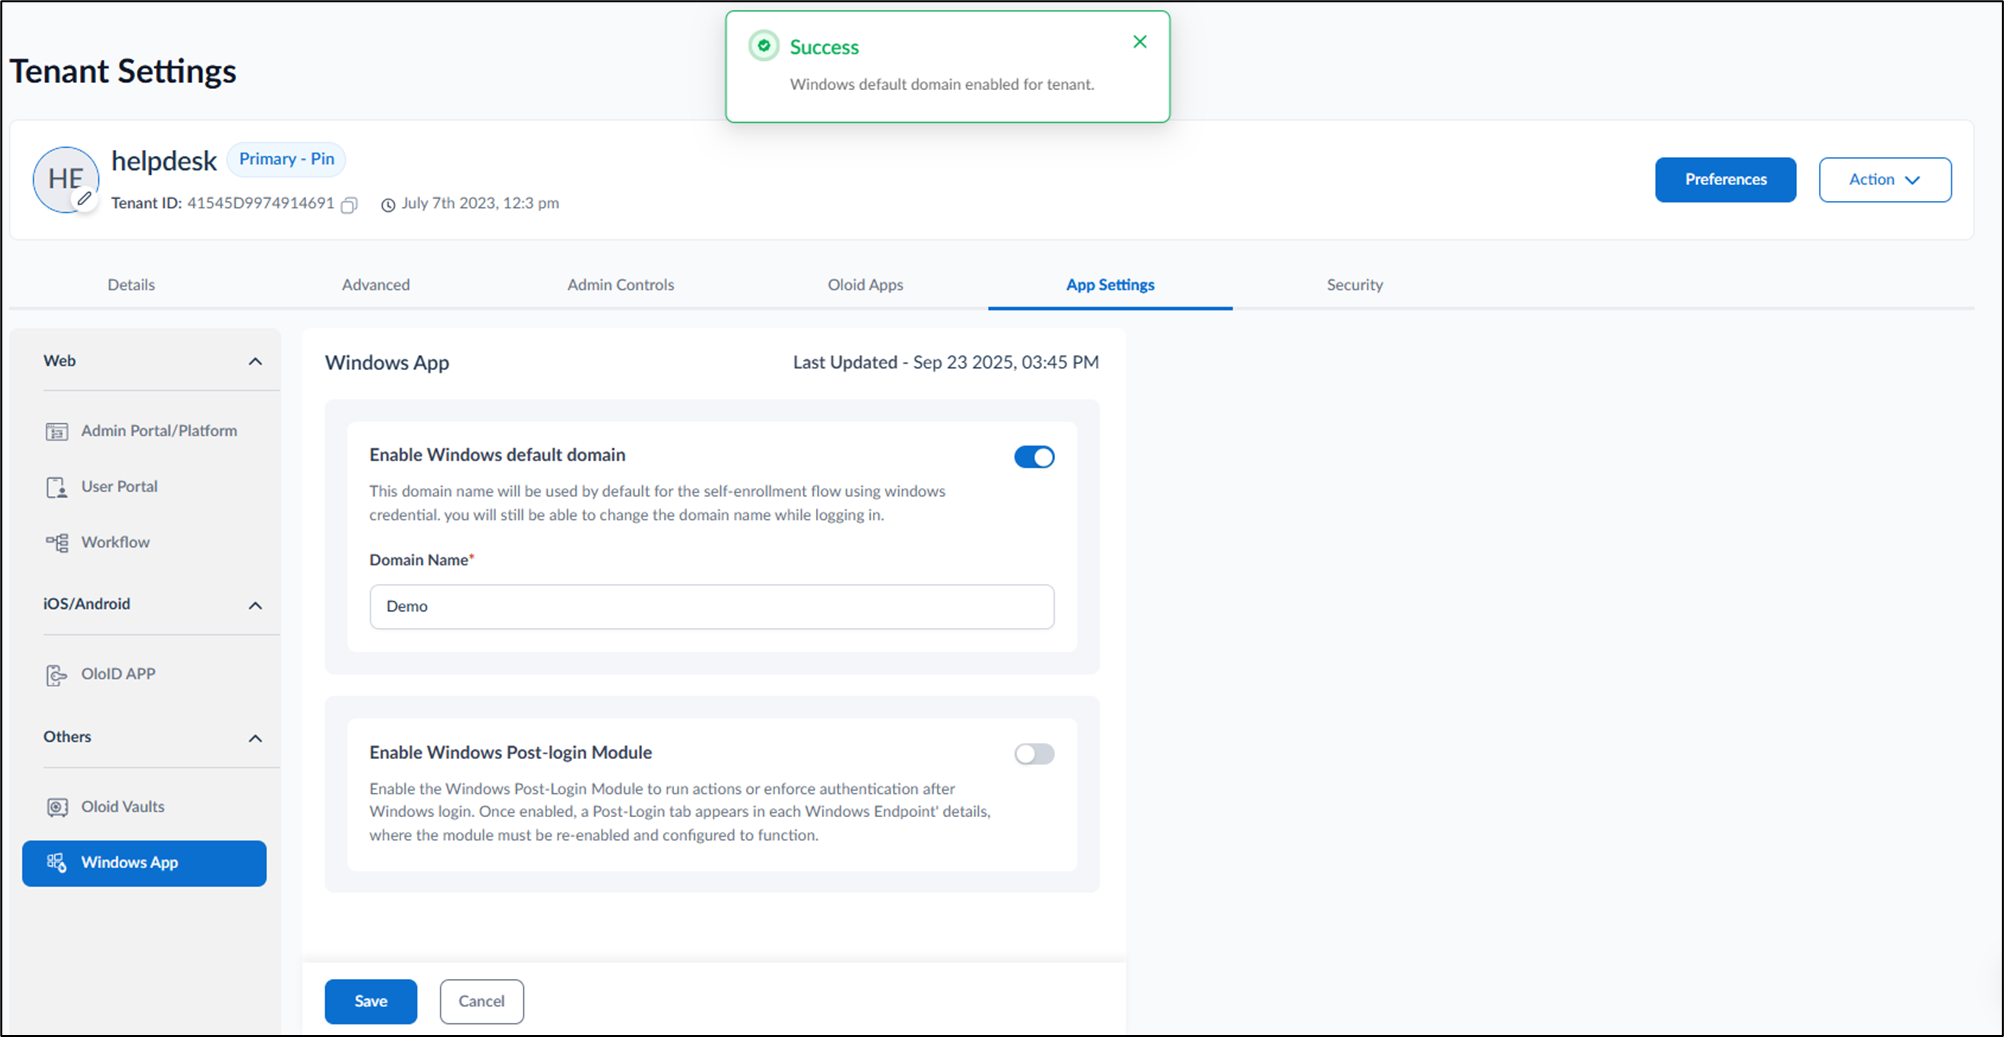
Task: Open the Security tab
Action: [1355, 285]
